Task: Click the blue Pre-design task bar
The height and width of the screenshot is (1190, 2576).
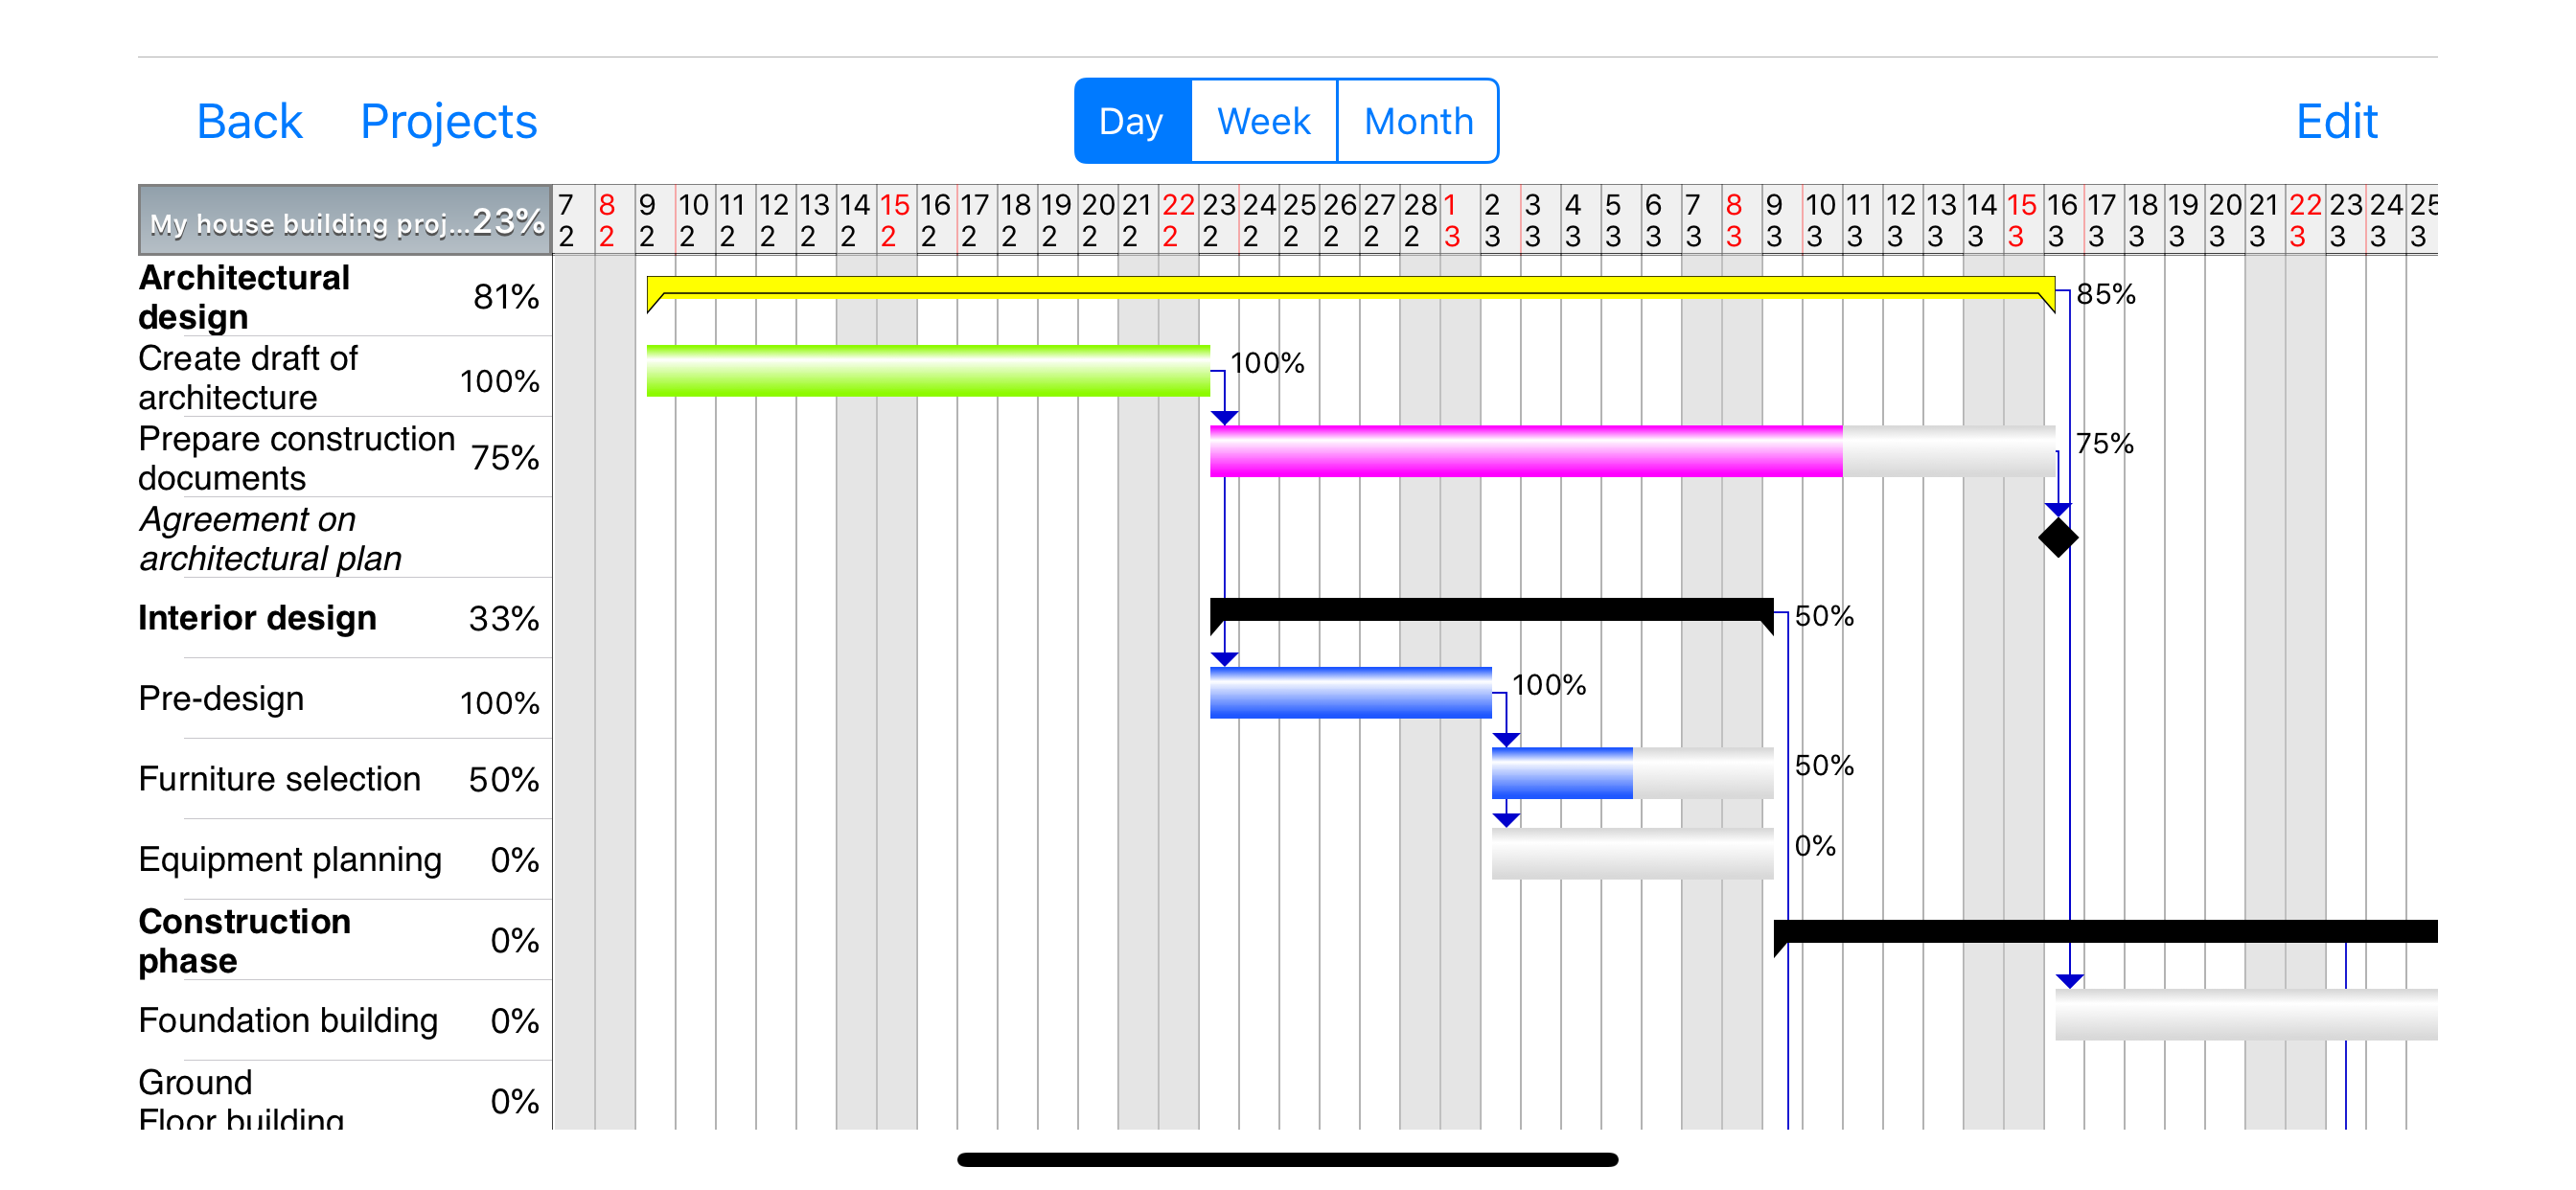Action: [1350, 692]
